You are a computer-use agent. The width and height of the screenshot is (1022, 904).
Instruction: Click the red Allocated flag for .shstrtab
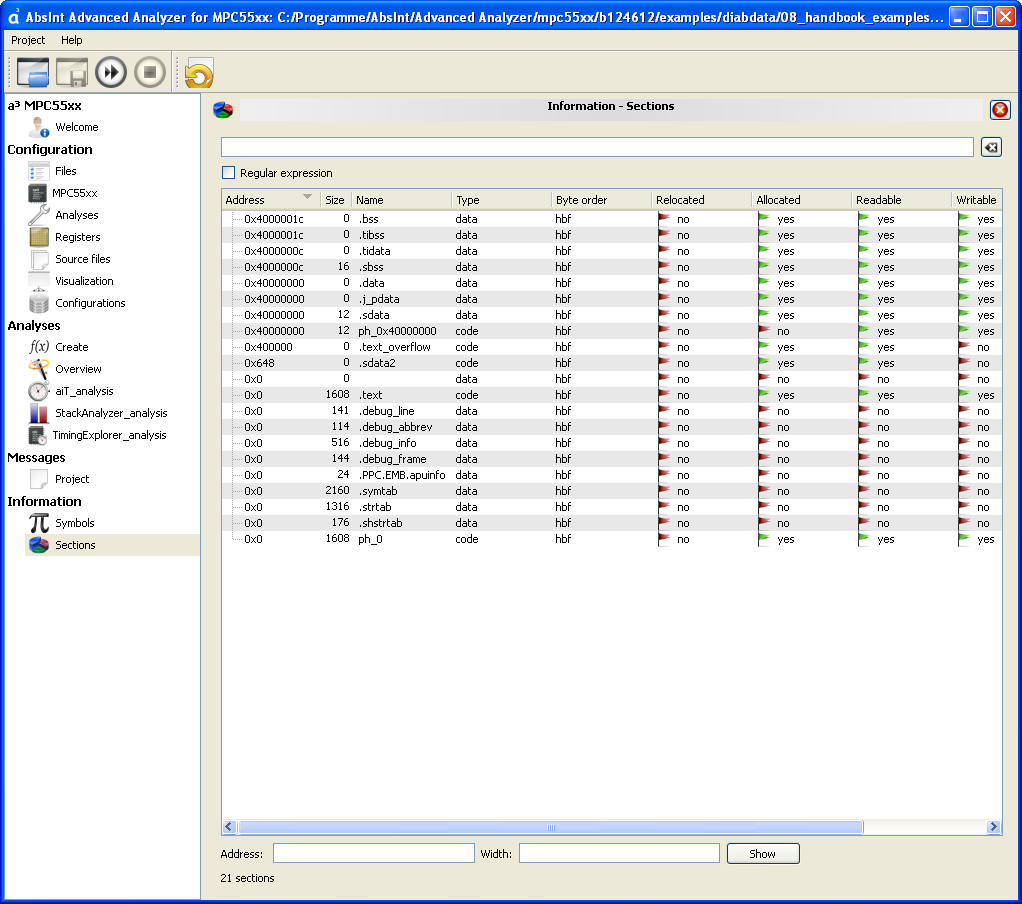764,523
